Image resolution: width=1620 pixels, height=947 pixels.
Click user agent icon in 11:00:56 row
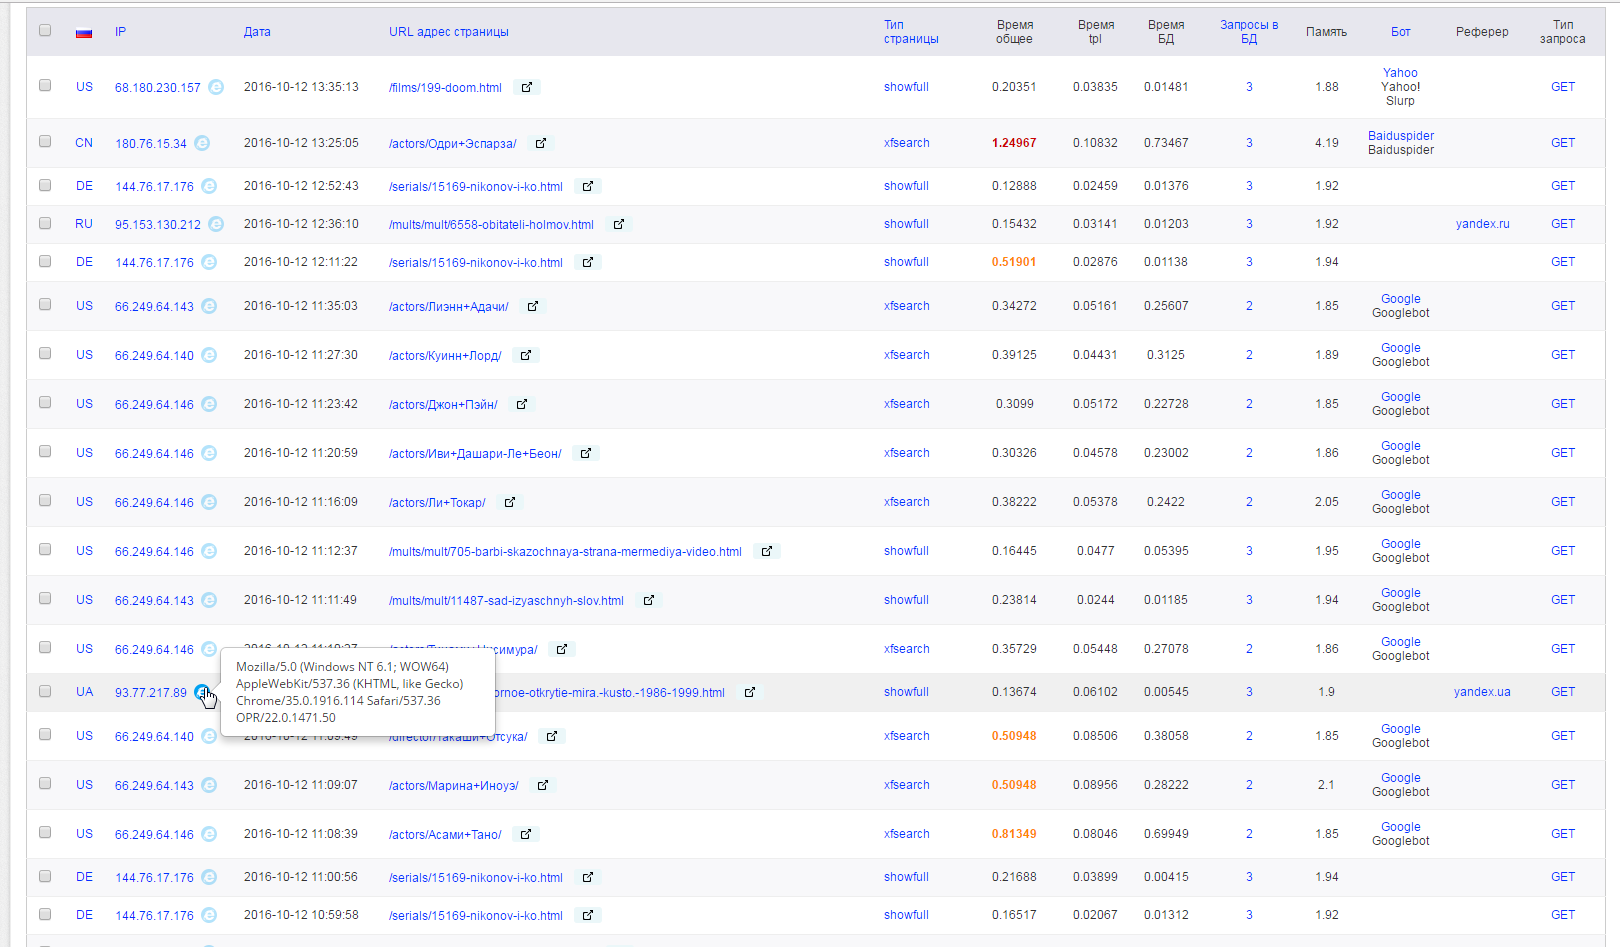(209, 877)
